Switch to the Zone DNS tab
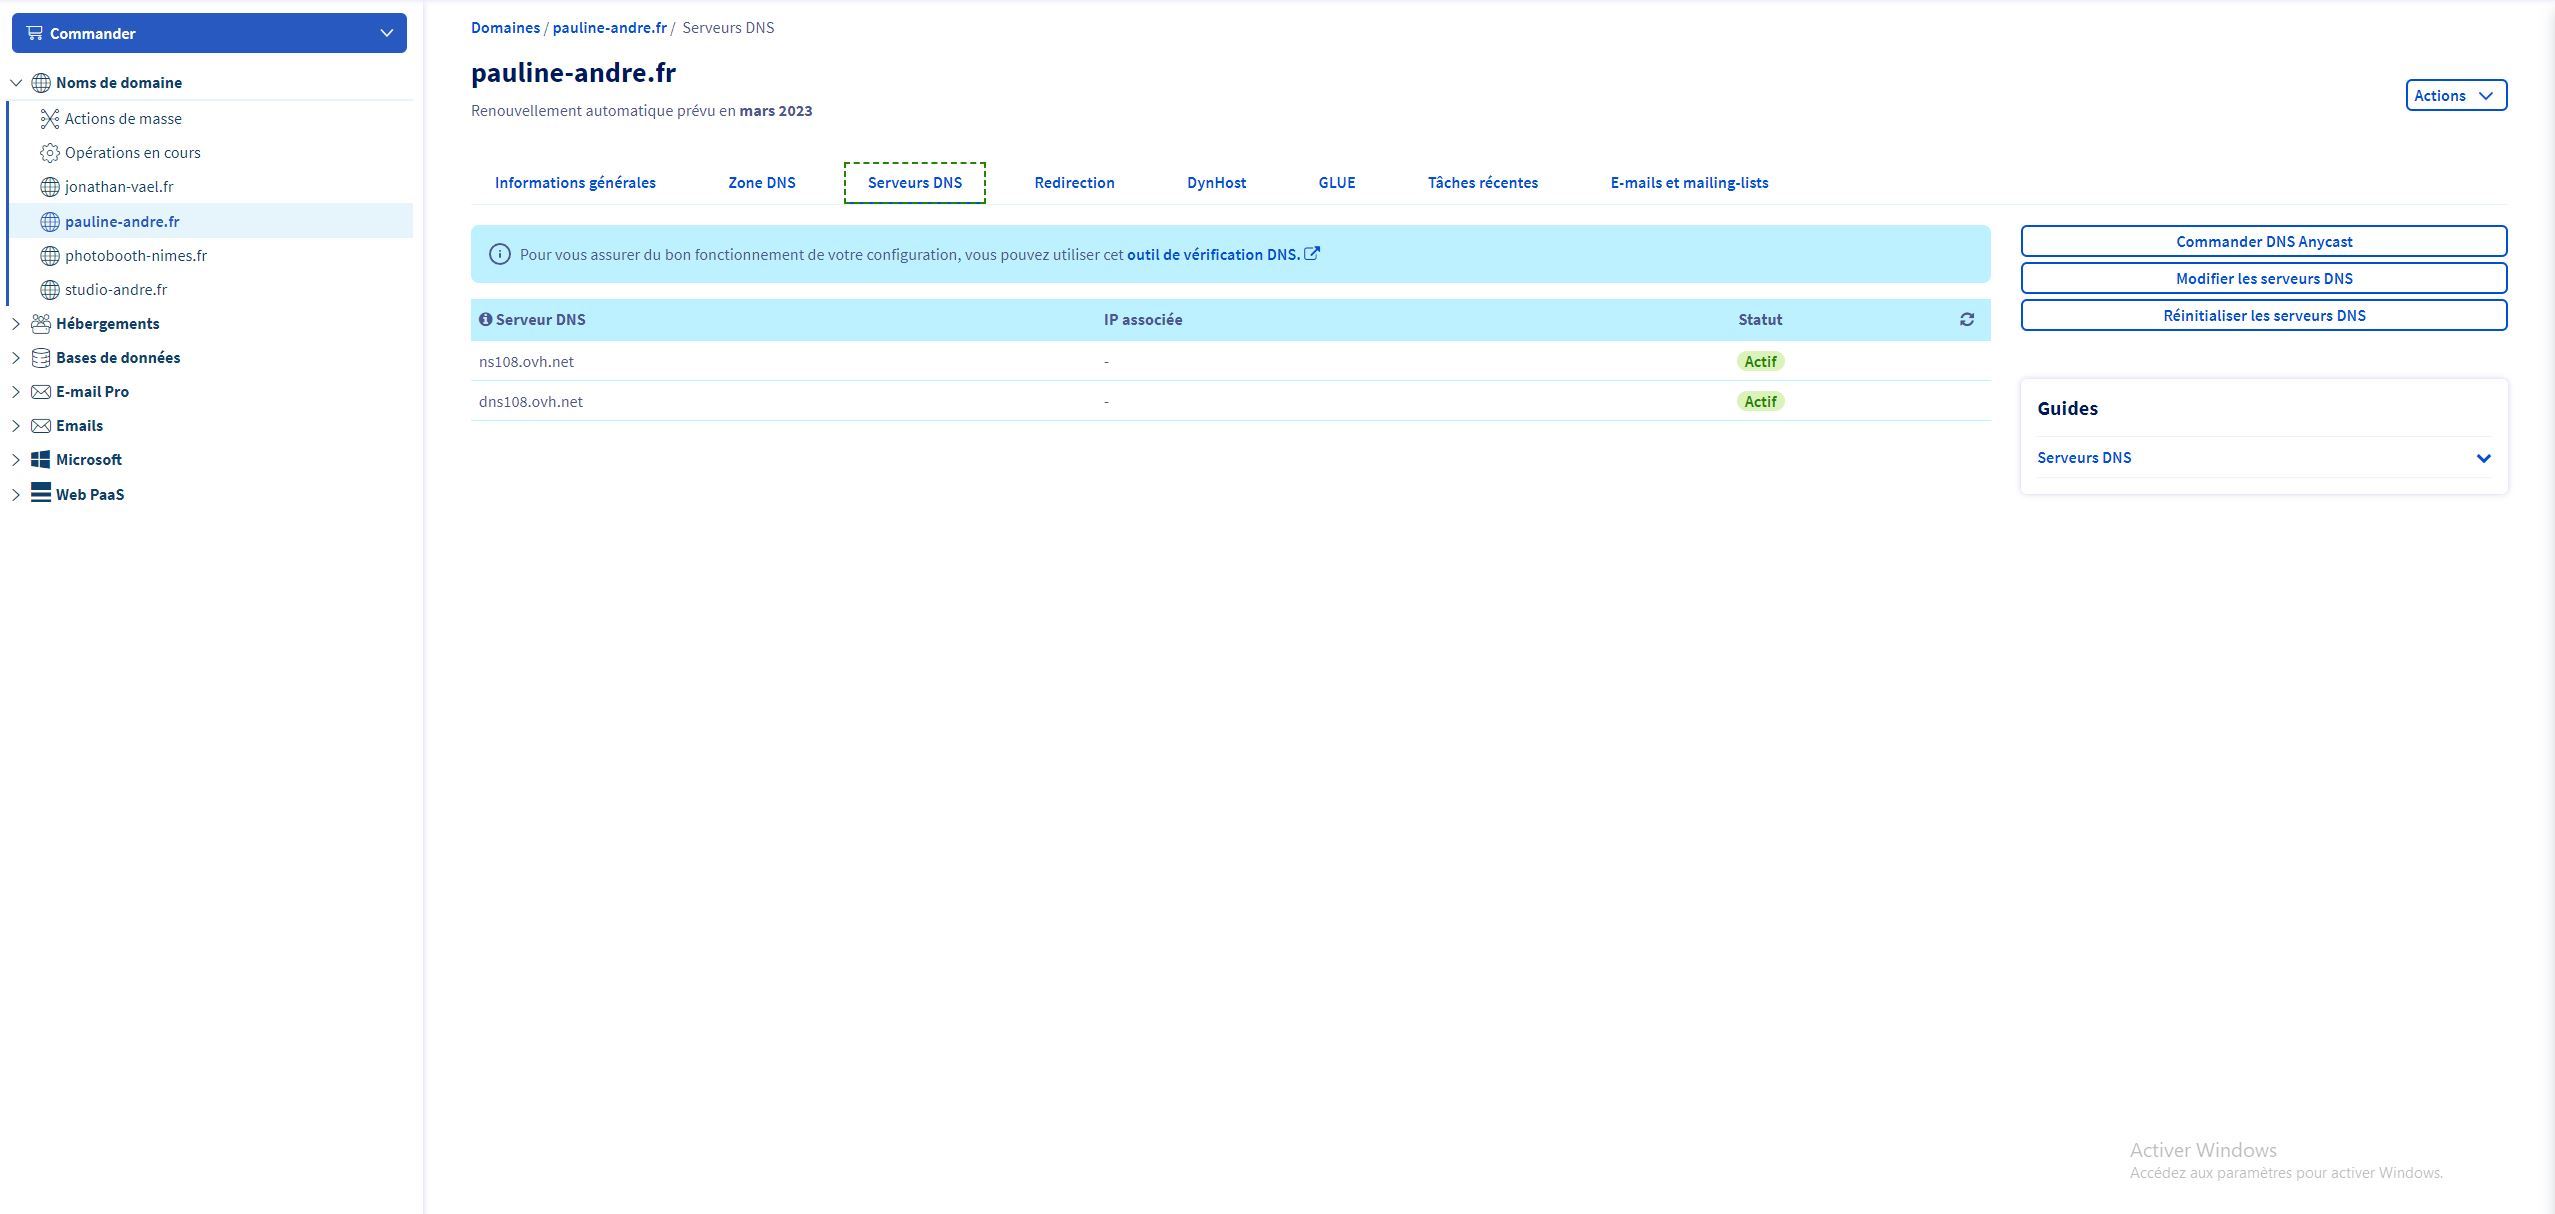Viewport: 2555px width, 1214px height. 761,183
